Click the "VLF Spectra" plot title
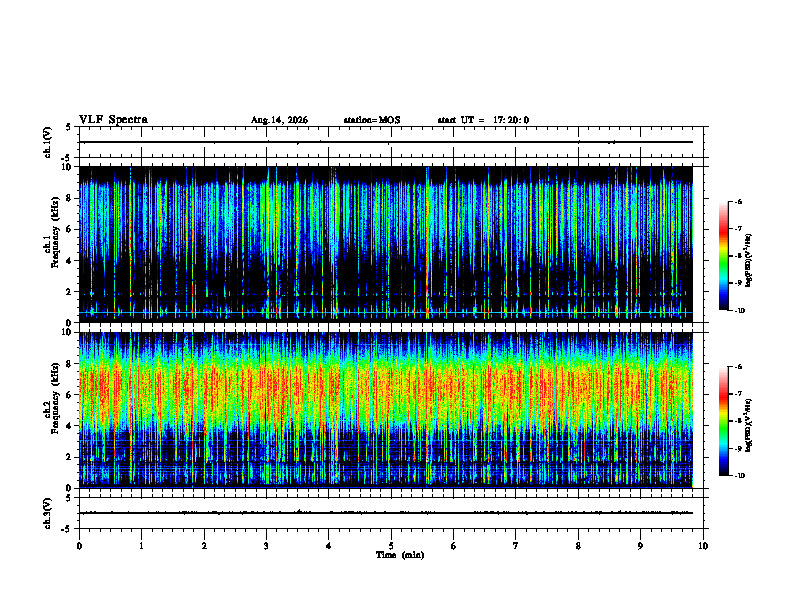This screenshot has height=612, width=792. [113, 120]
